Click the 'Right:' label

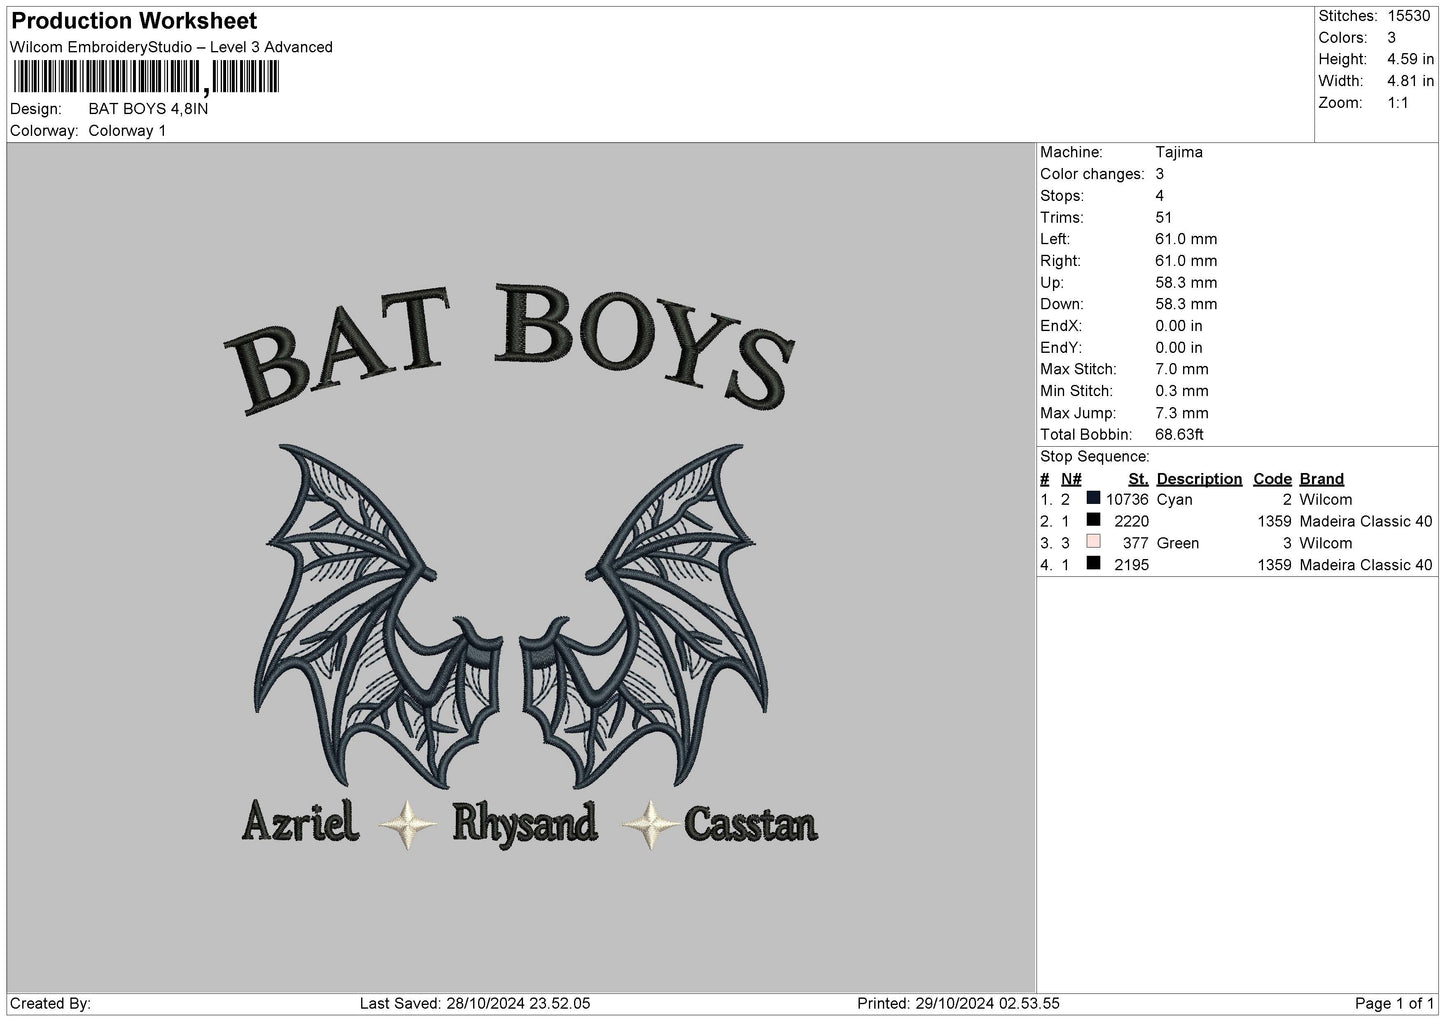point(1060,261)
